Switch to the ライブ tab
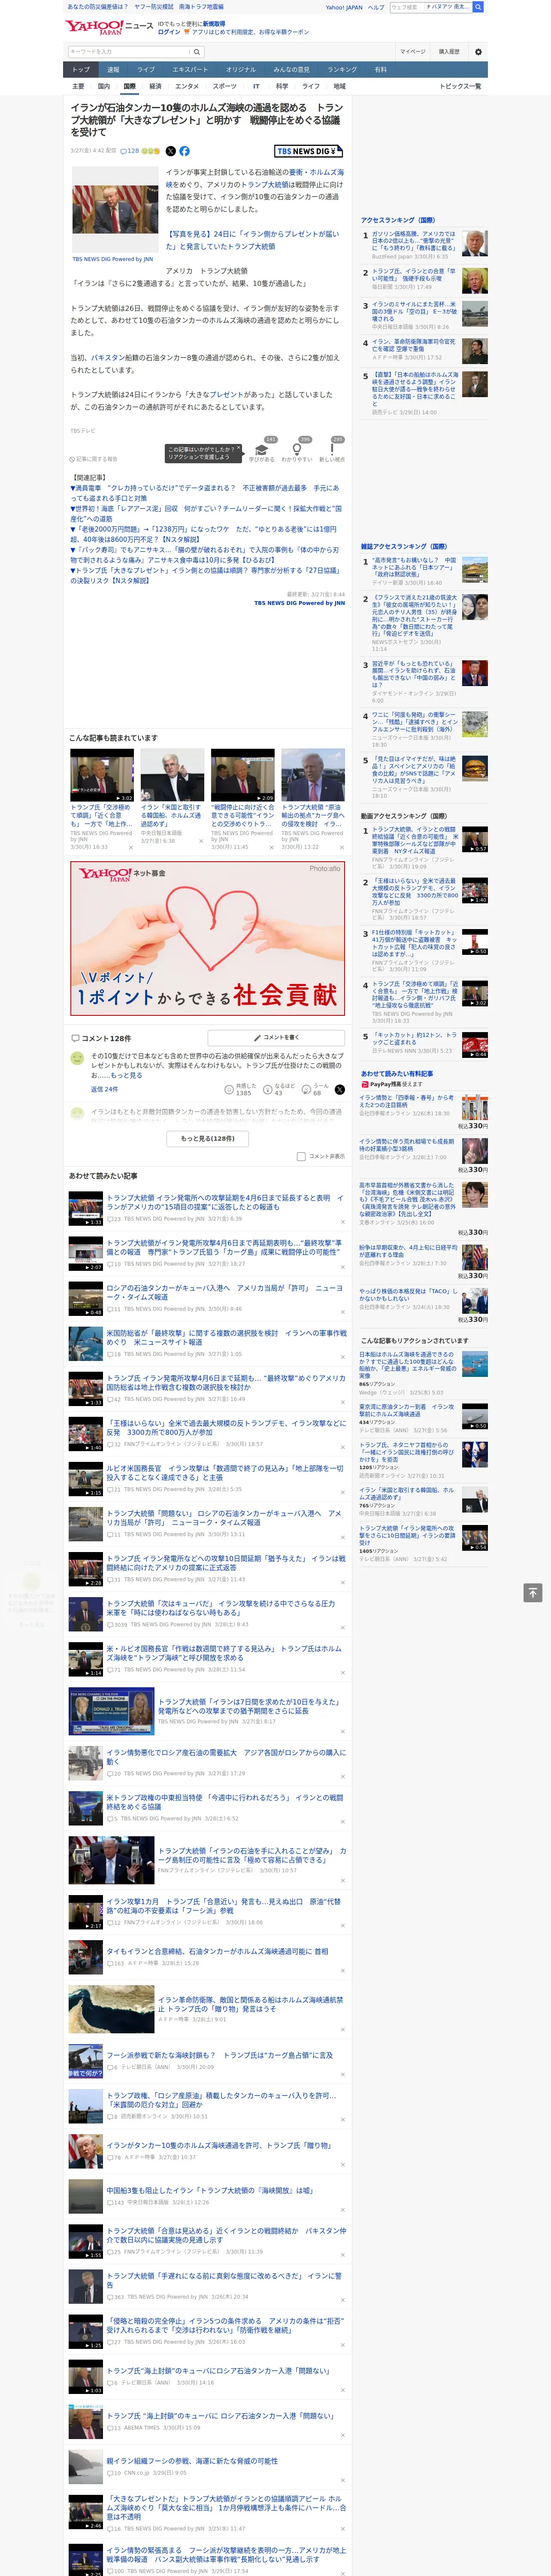551x2576 pixels. (x=146, y=69)
